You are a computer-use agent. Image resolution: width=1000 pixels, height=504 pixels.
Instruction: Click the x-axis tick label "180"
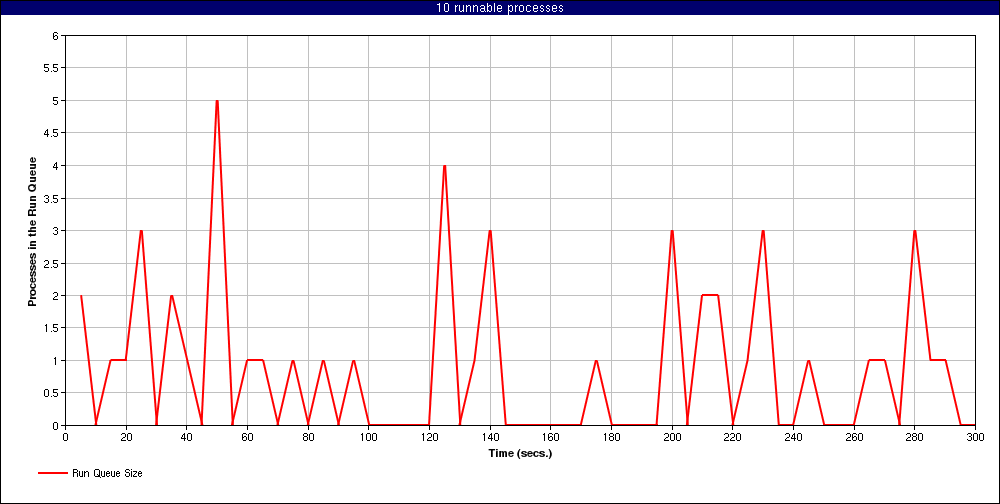pyautogui.click(x=611, y=438)
